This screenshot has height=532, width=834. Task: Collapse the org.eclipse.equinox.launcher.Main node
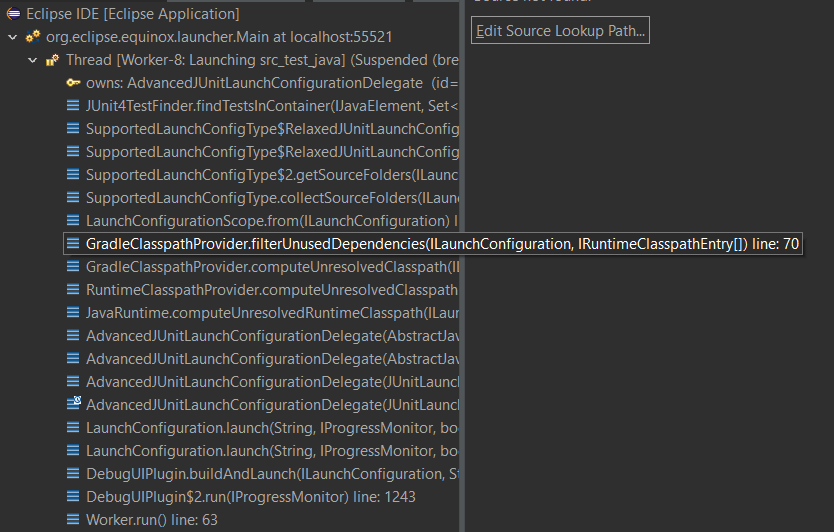point(13,37)
